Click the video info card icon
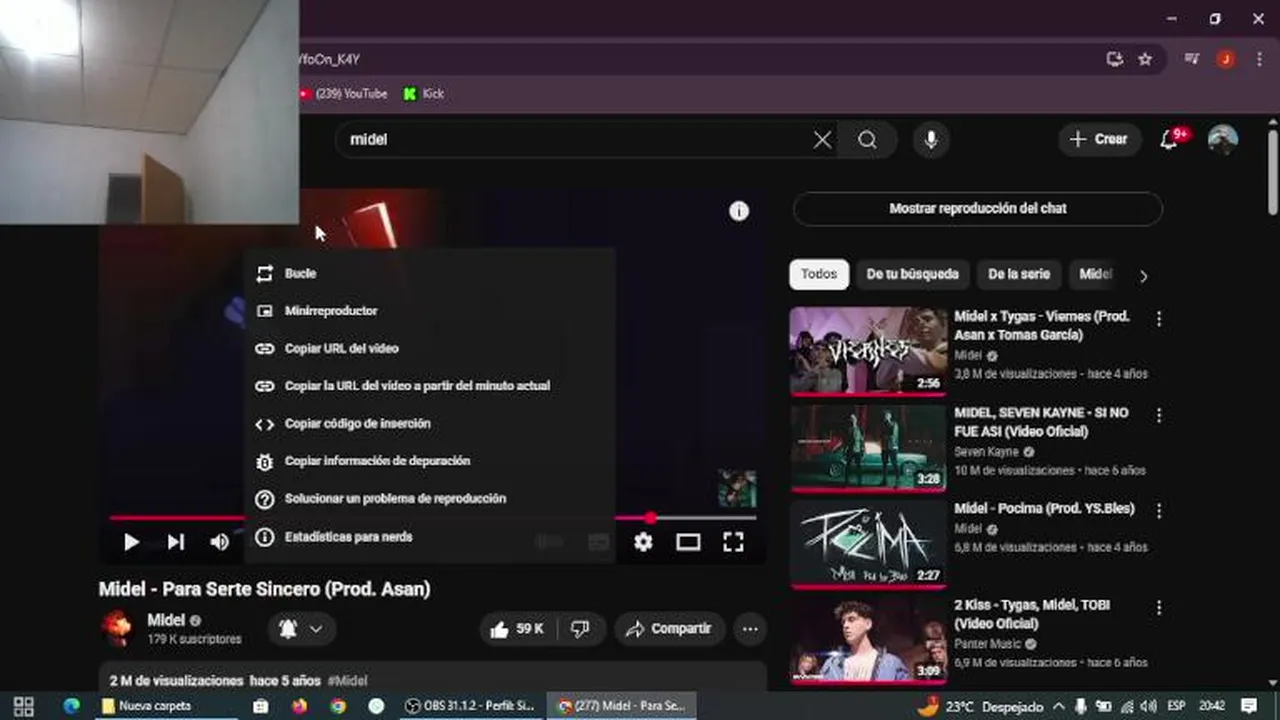This screenshot has height=720, width=1280. click(x=739, y=211)
